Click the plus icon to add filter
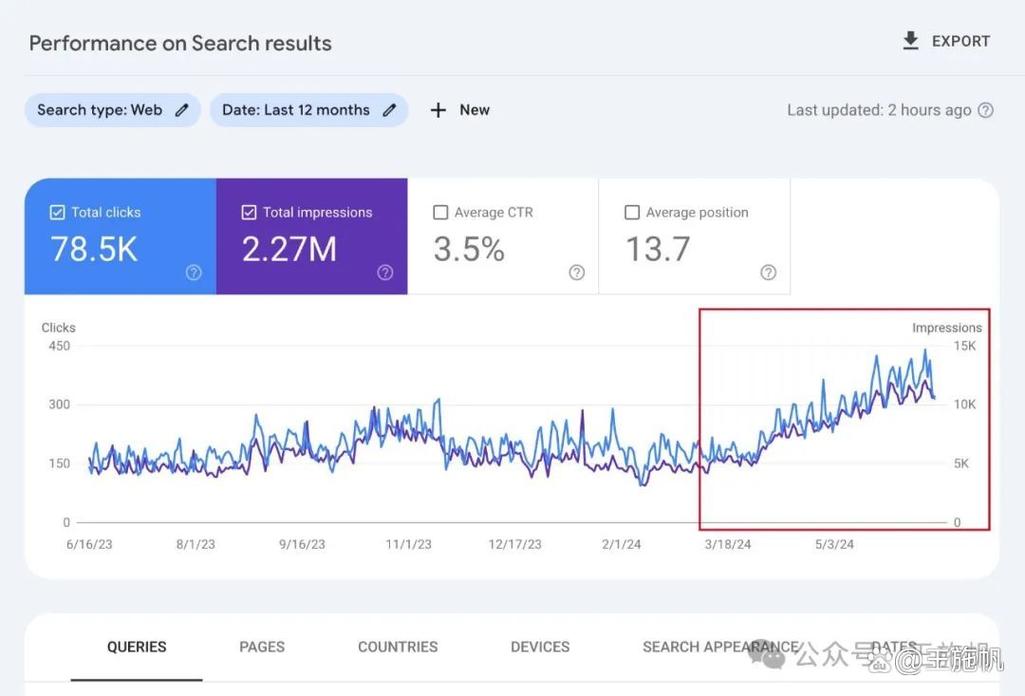 438,110
